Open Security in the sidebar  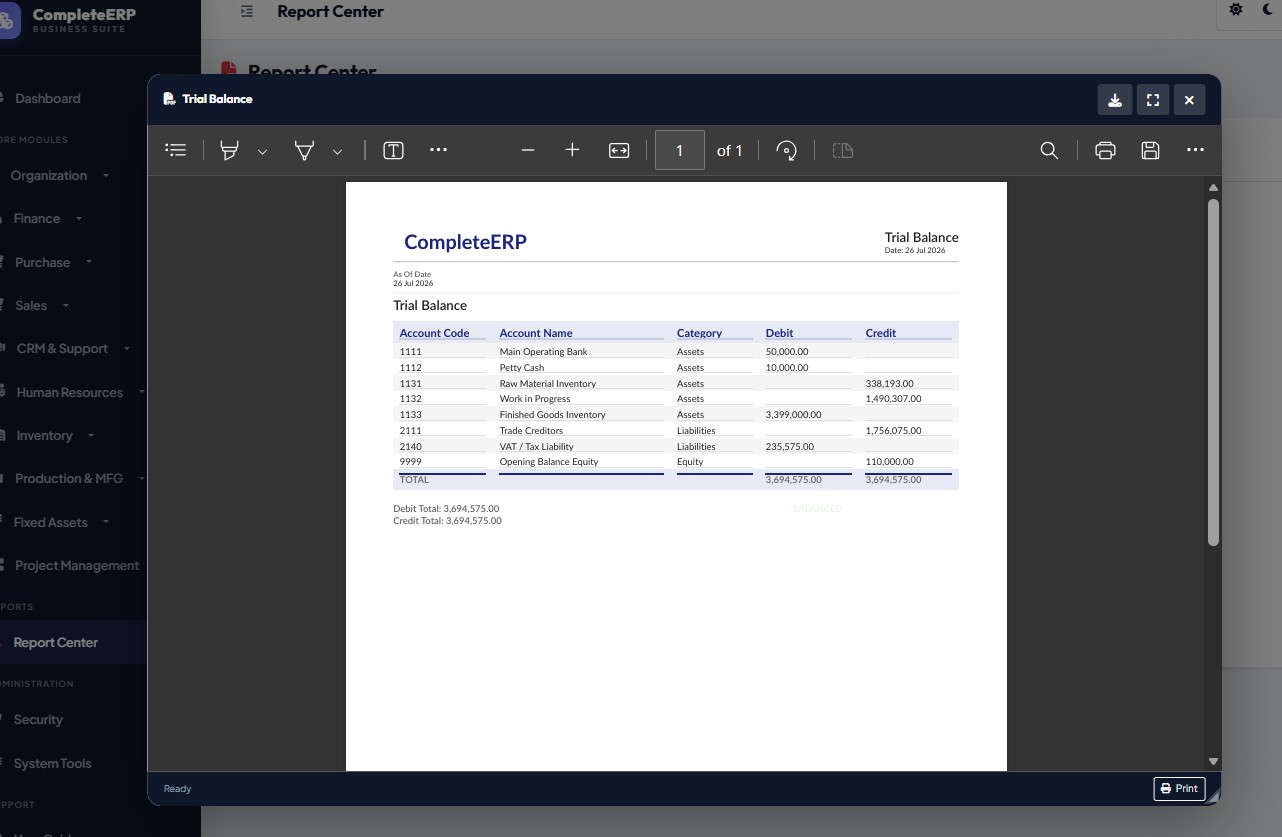point(38,719)
